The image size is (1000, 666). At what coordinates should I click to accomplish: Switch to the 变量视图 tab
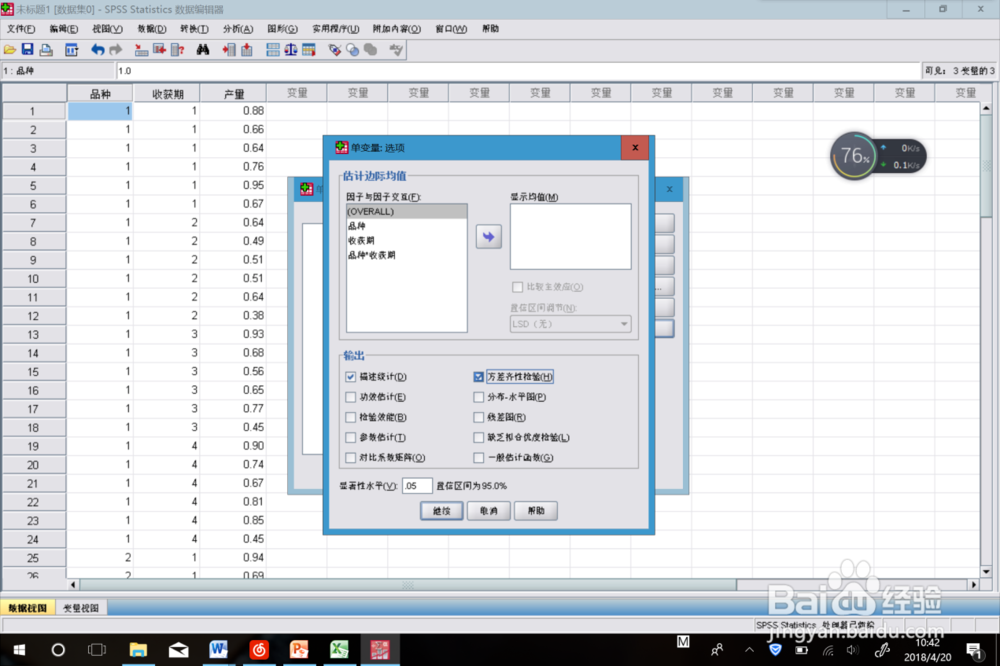point(81,608)
